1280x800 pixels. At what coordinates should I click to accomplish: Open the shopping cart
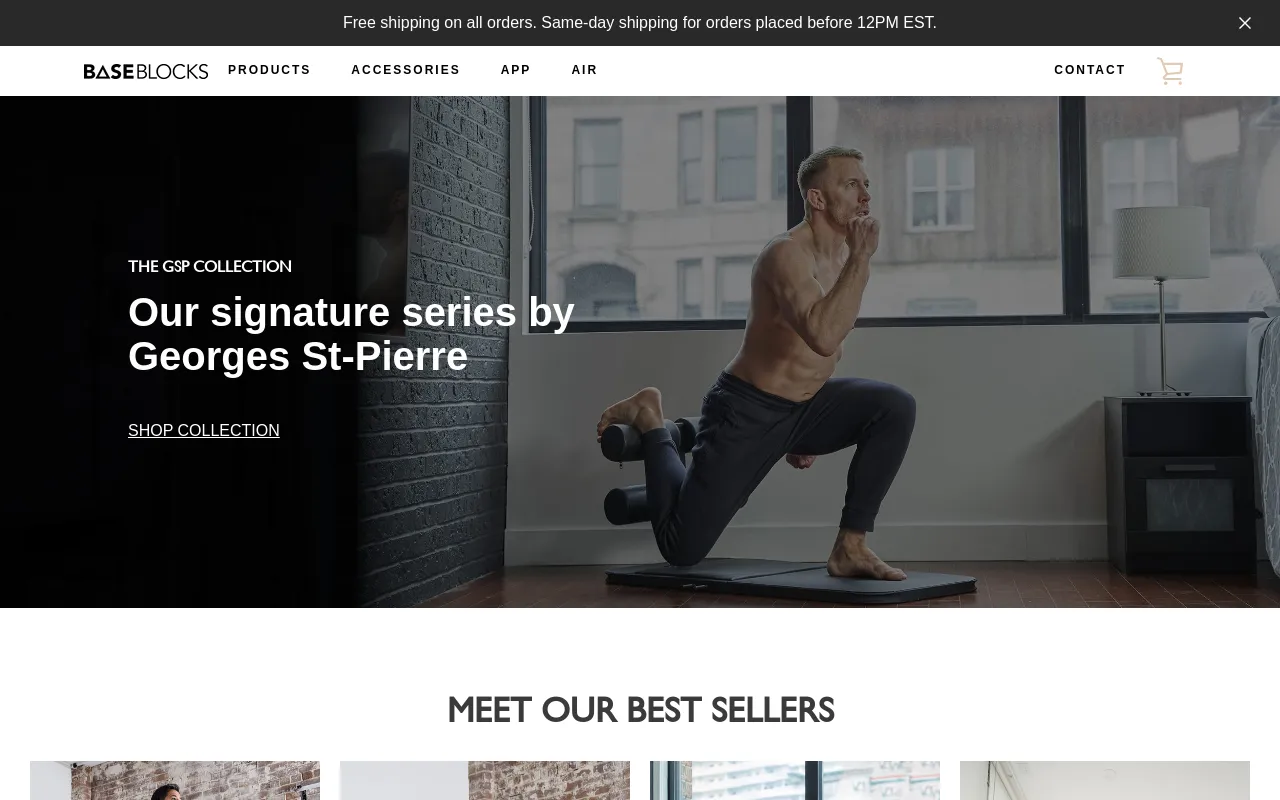[x=1170, y=71]
